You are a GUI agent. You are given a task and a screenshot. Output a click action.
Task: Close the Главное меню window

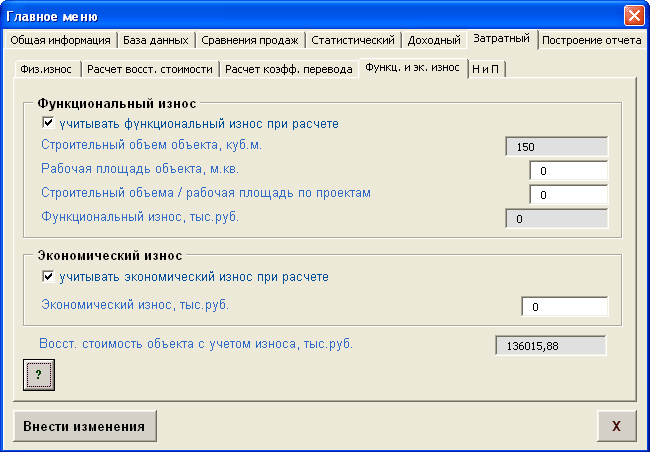pyautogui.click(x=634, y=16)
